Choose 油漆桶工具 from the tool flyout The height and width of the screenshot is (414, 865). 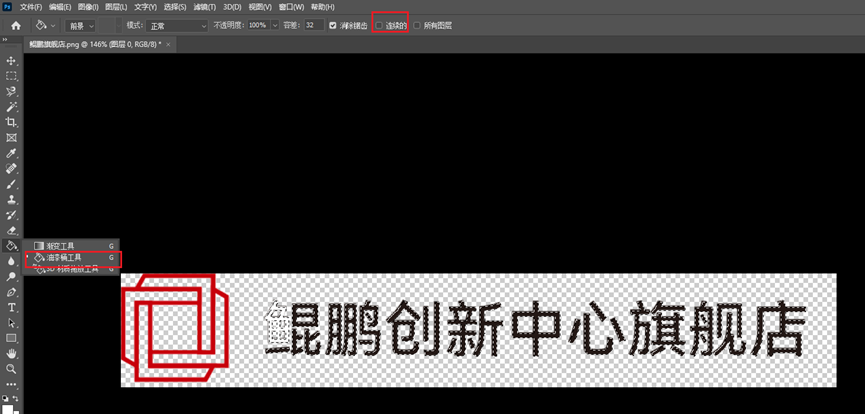coord(72,258)
